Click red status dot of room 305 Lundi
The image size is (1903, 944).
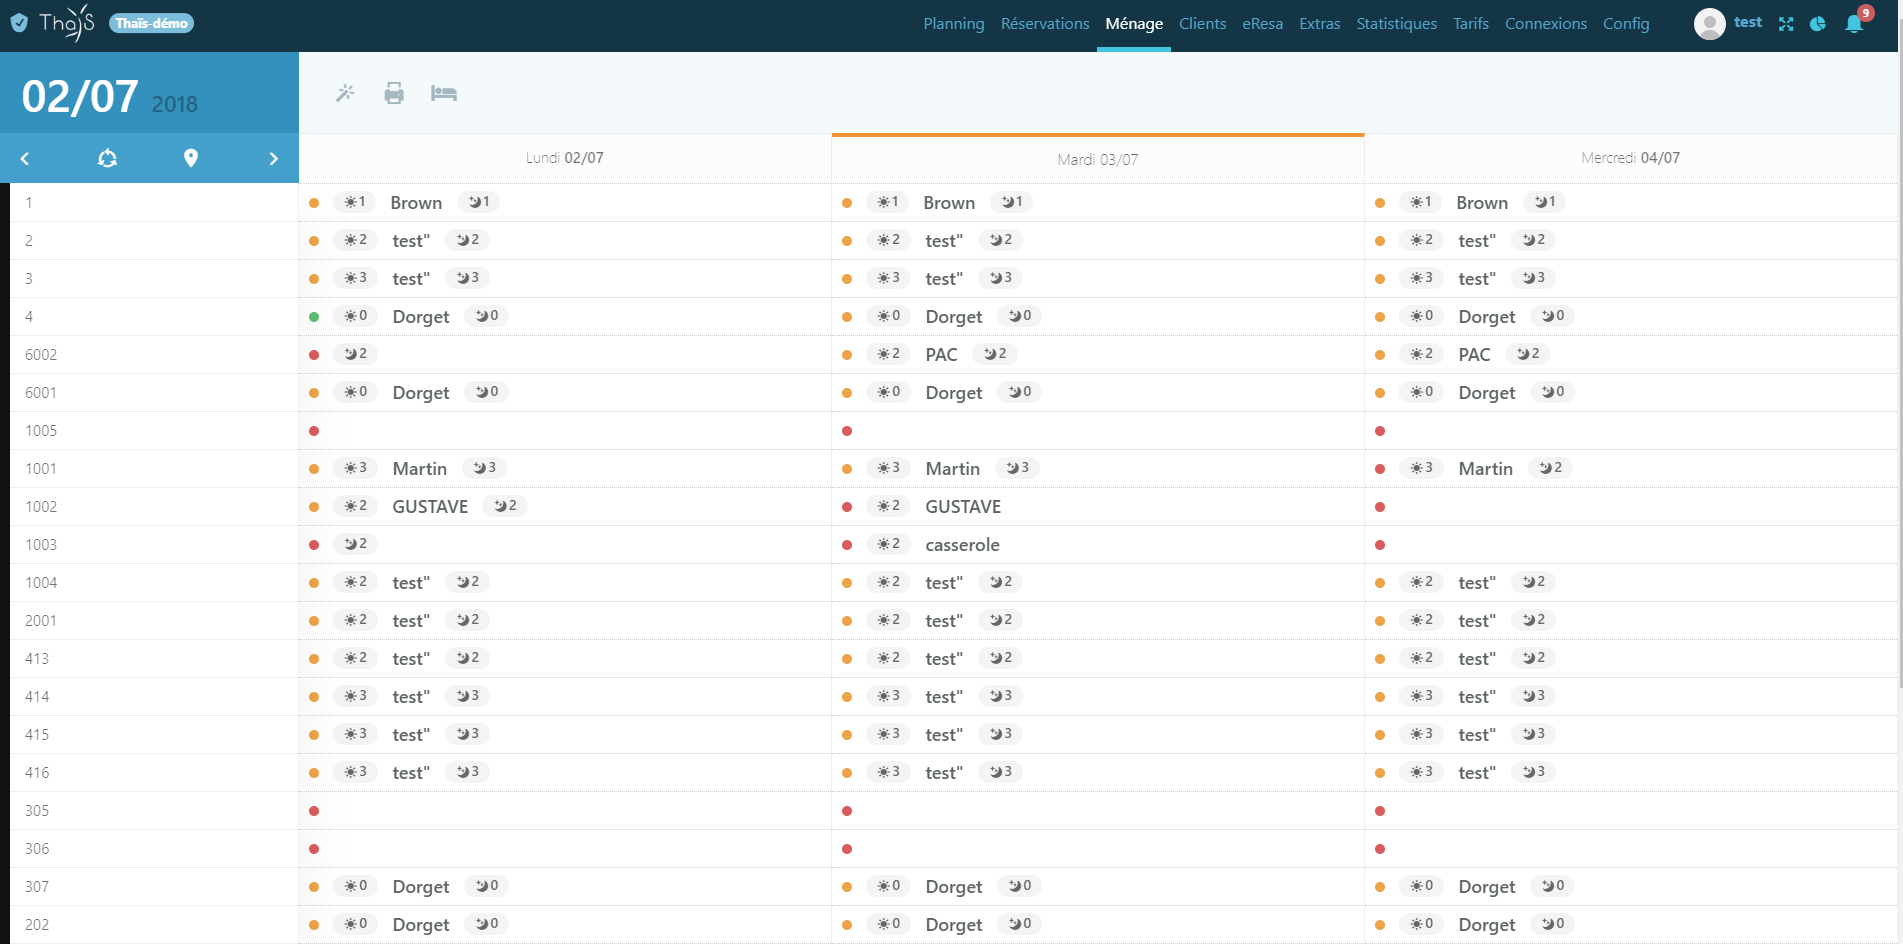pos(314,811)
